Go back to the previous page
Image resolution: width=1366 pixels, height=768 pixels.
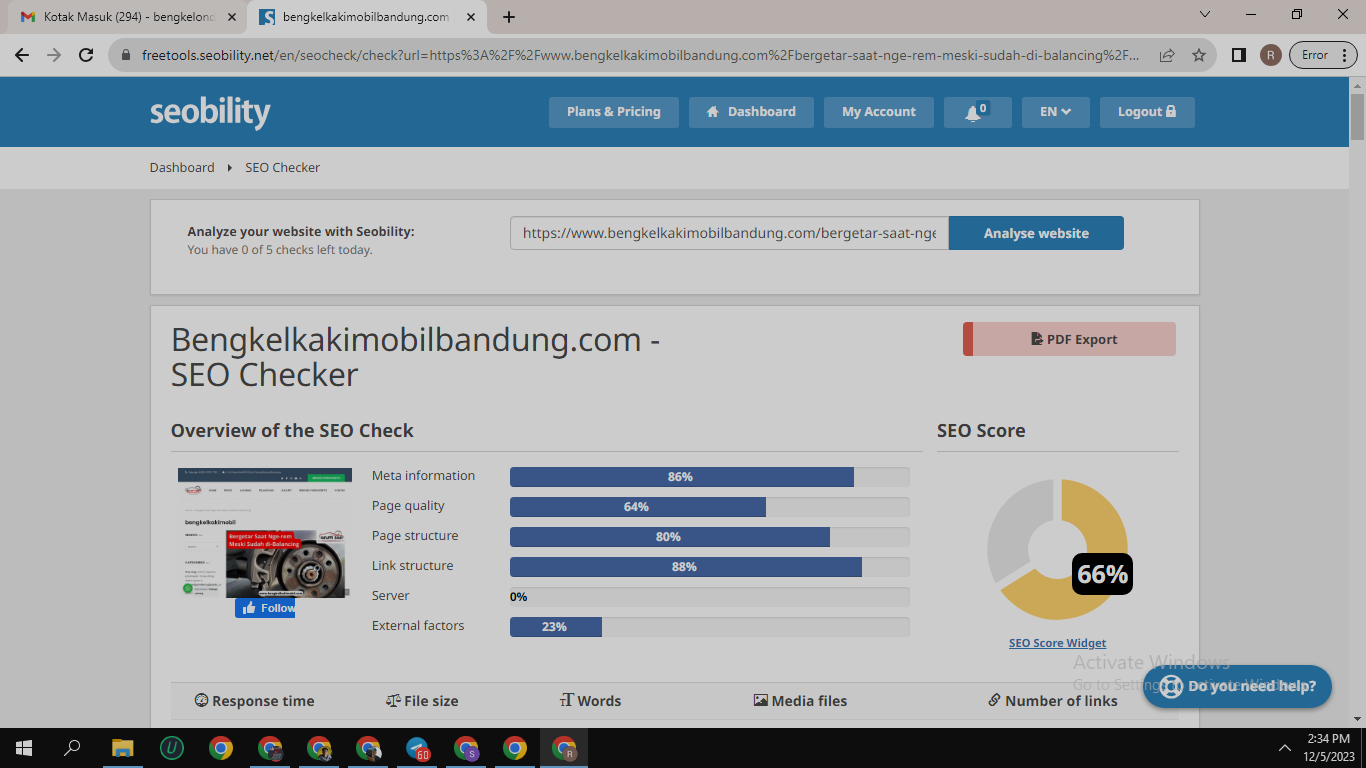click(22, 55)
